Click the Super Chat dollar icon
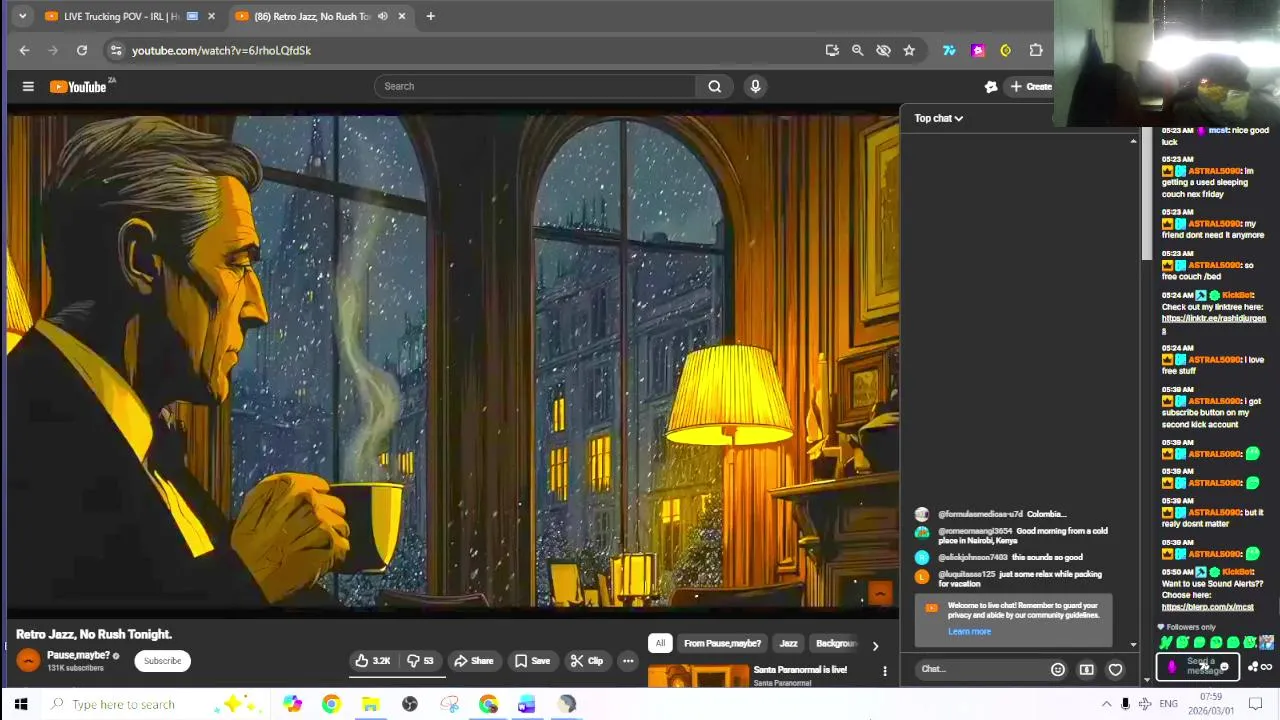The width and height of the screenshot is (1280, 720). [1086, 670]
